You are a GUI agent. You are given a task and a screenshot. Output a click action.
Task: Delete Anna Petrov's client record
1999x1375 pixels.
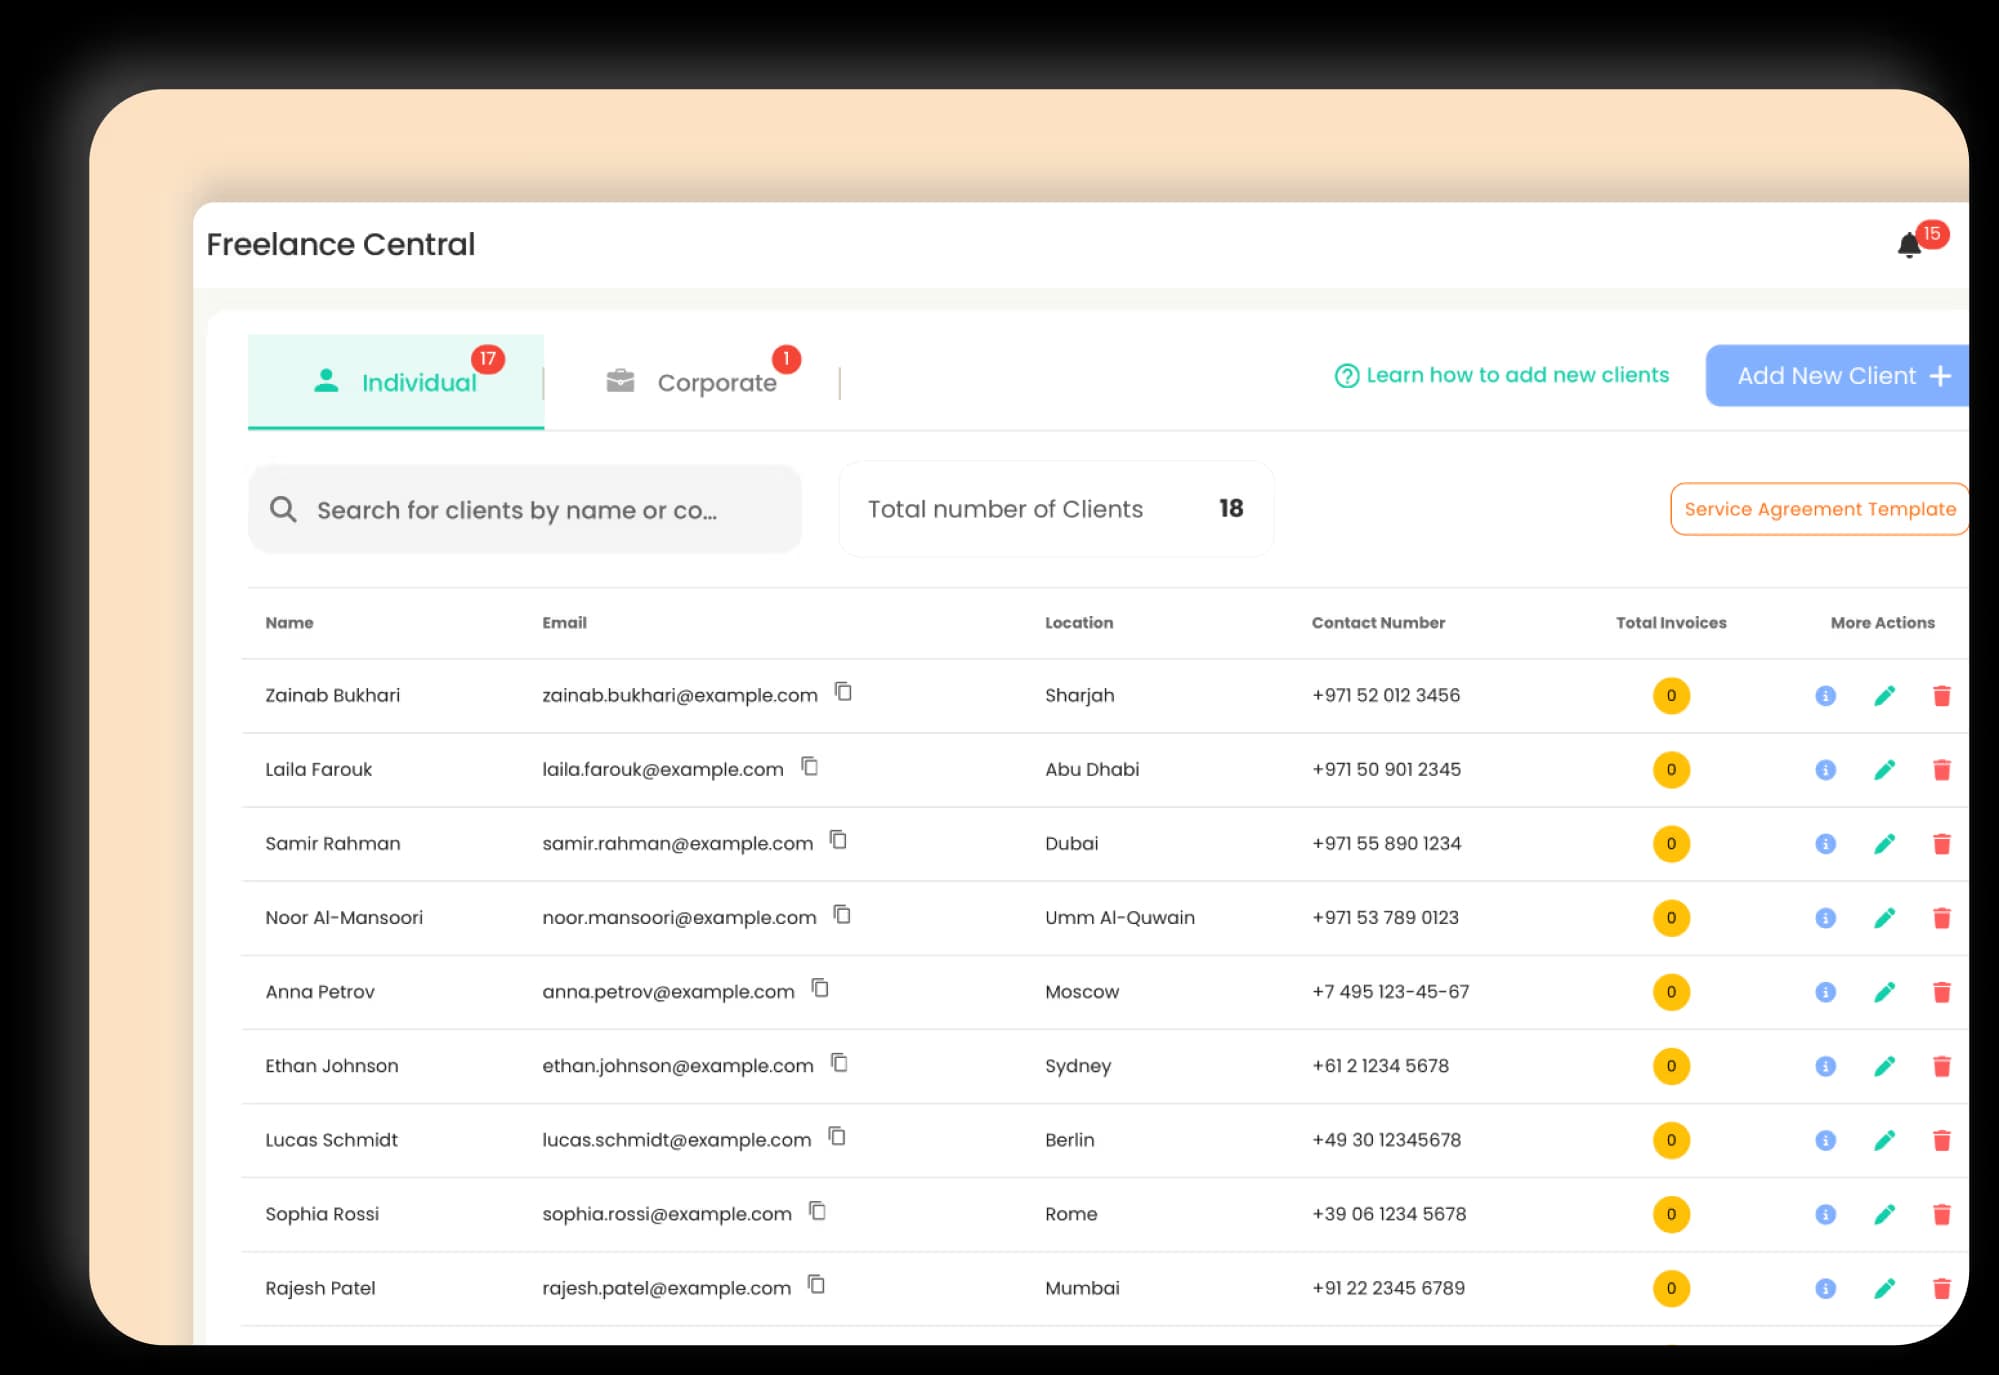[1941, 992]
